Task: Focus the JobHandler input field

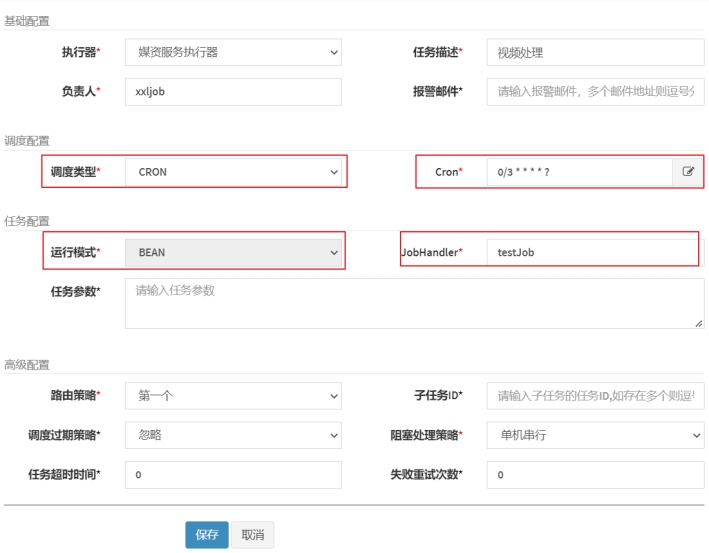Action: point(595,253)
